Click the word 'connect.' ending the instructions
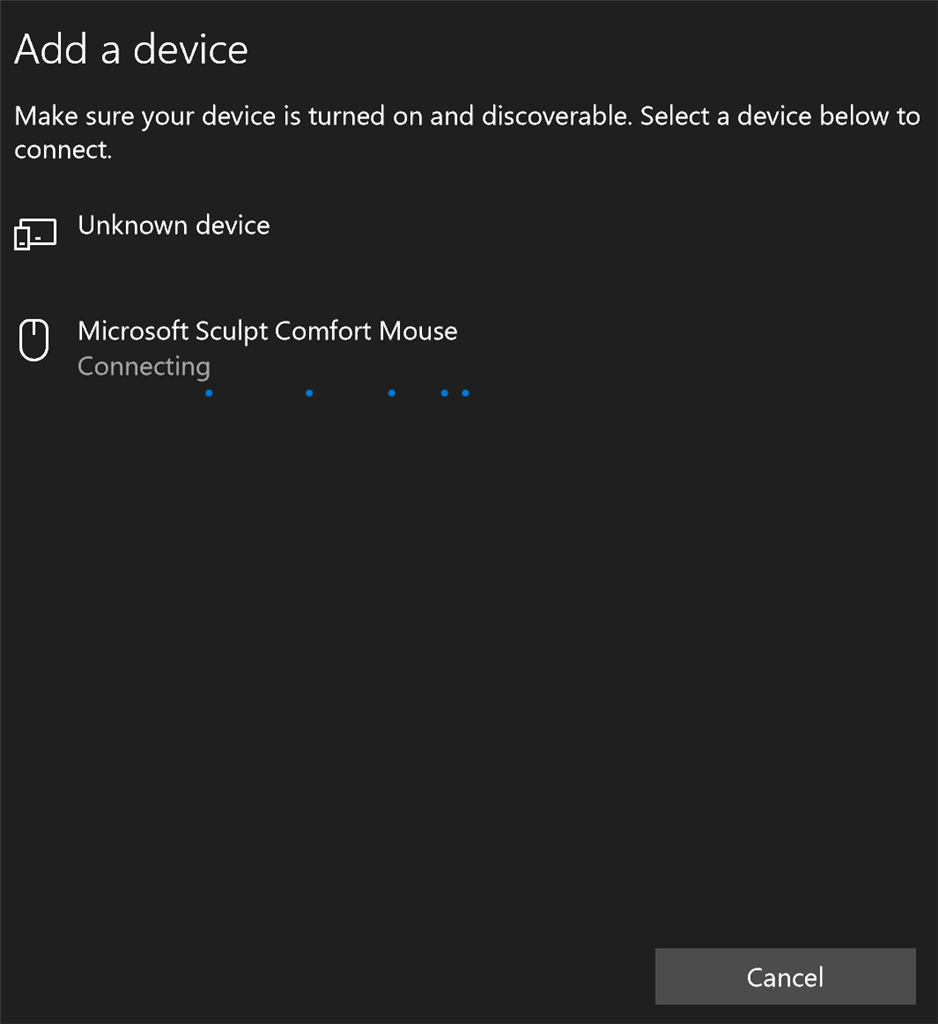Screen dimensions: 938x1024 point(63,151)
